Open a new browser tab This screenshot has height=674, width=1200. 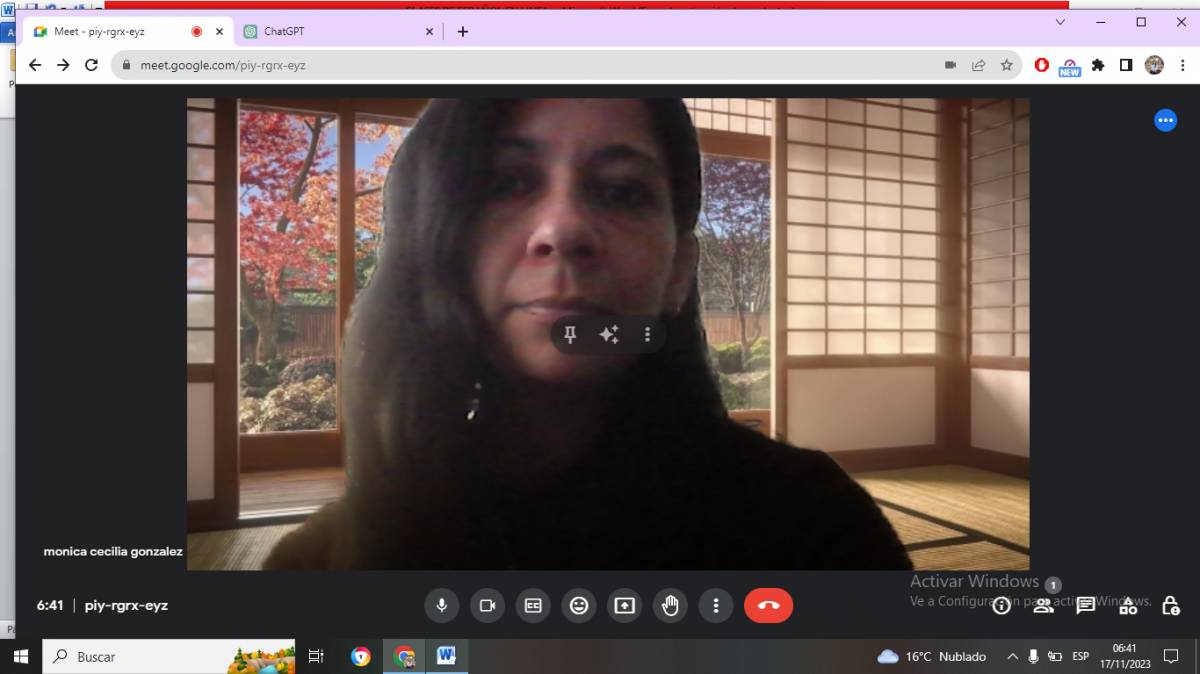[462, 31]
